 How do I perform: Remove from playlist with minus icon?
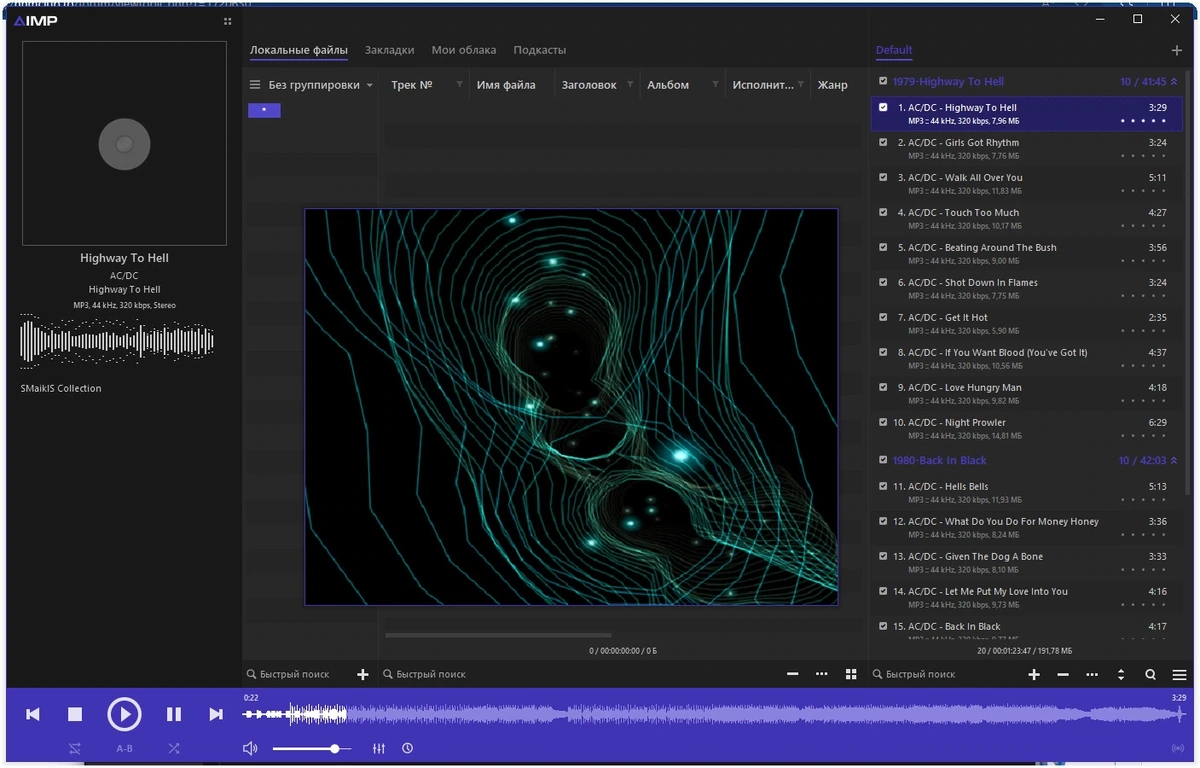point(1063,674)
